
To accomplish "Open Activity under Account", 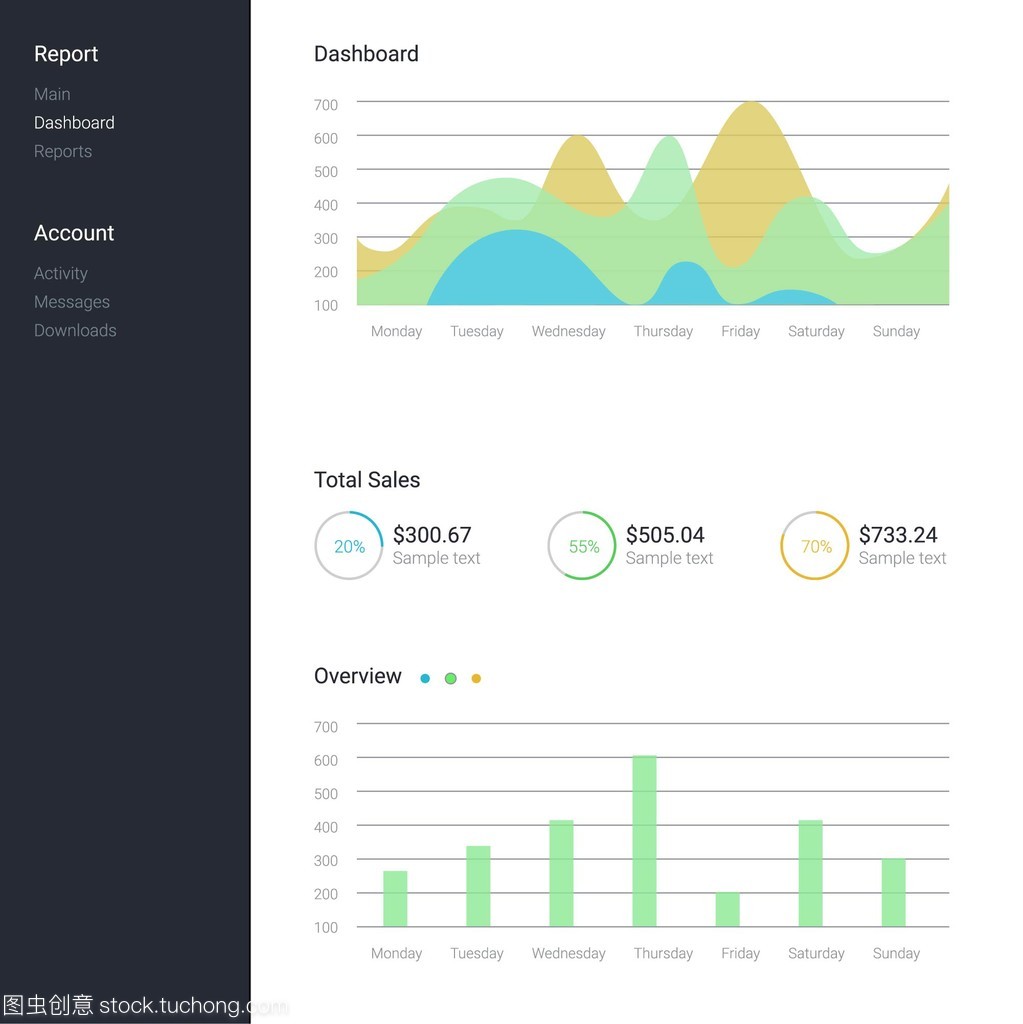I will pos(61,273).
